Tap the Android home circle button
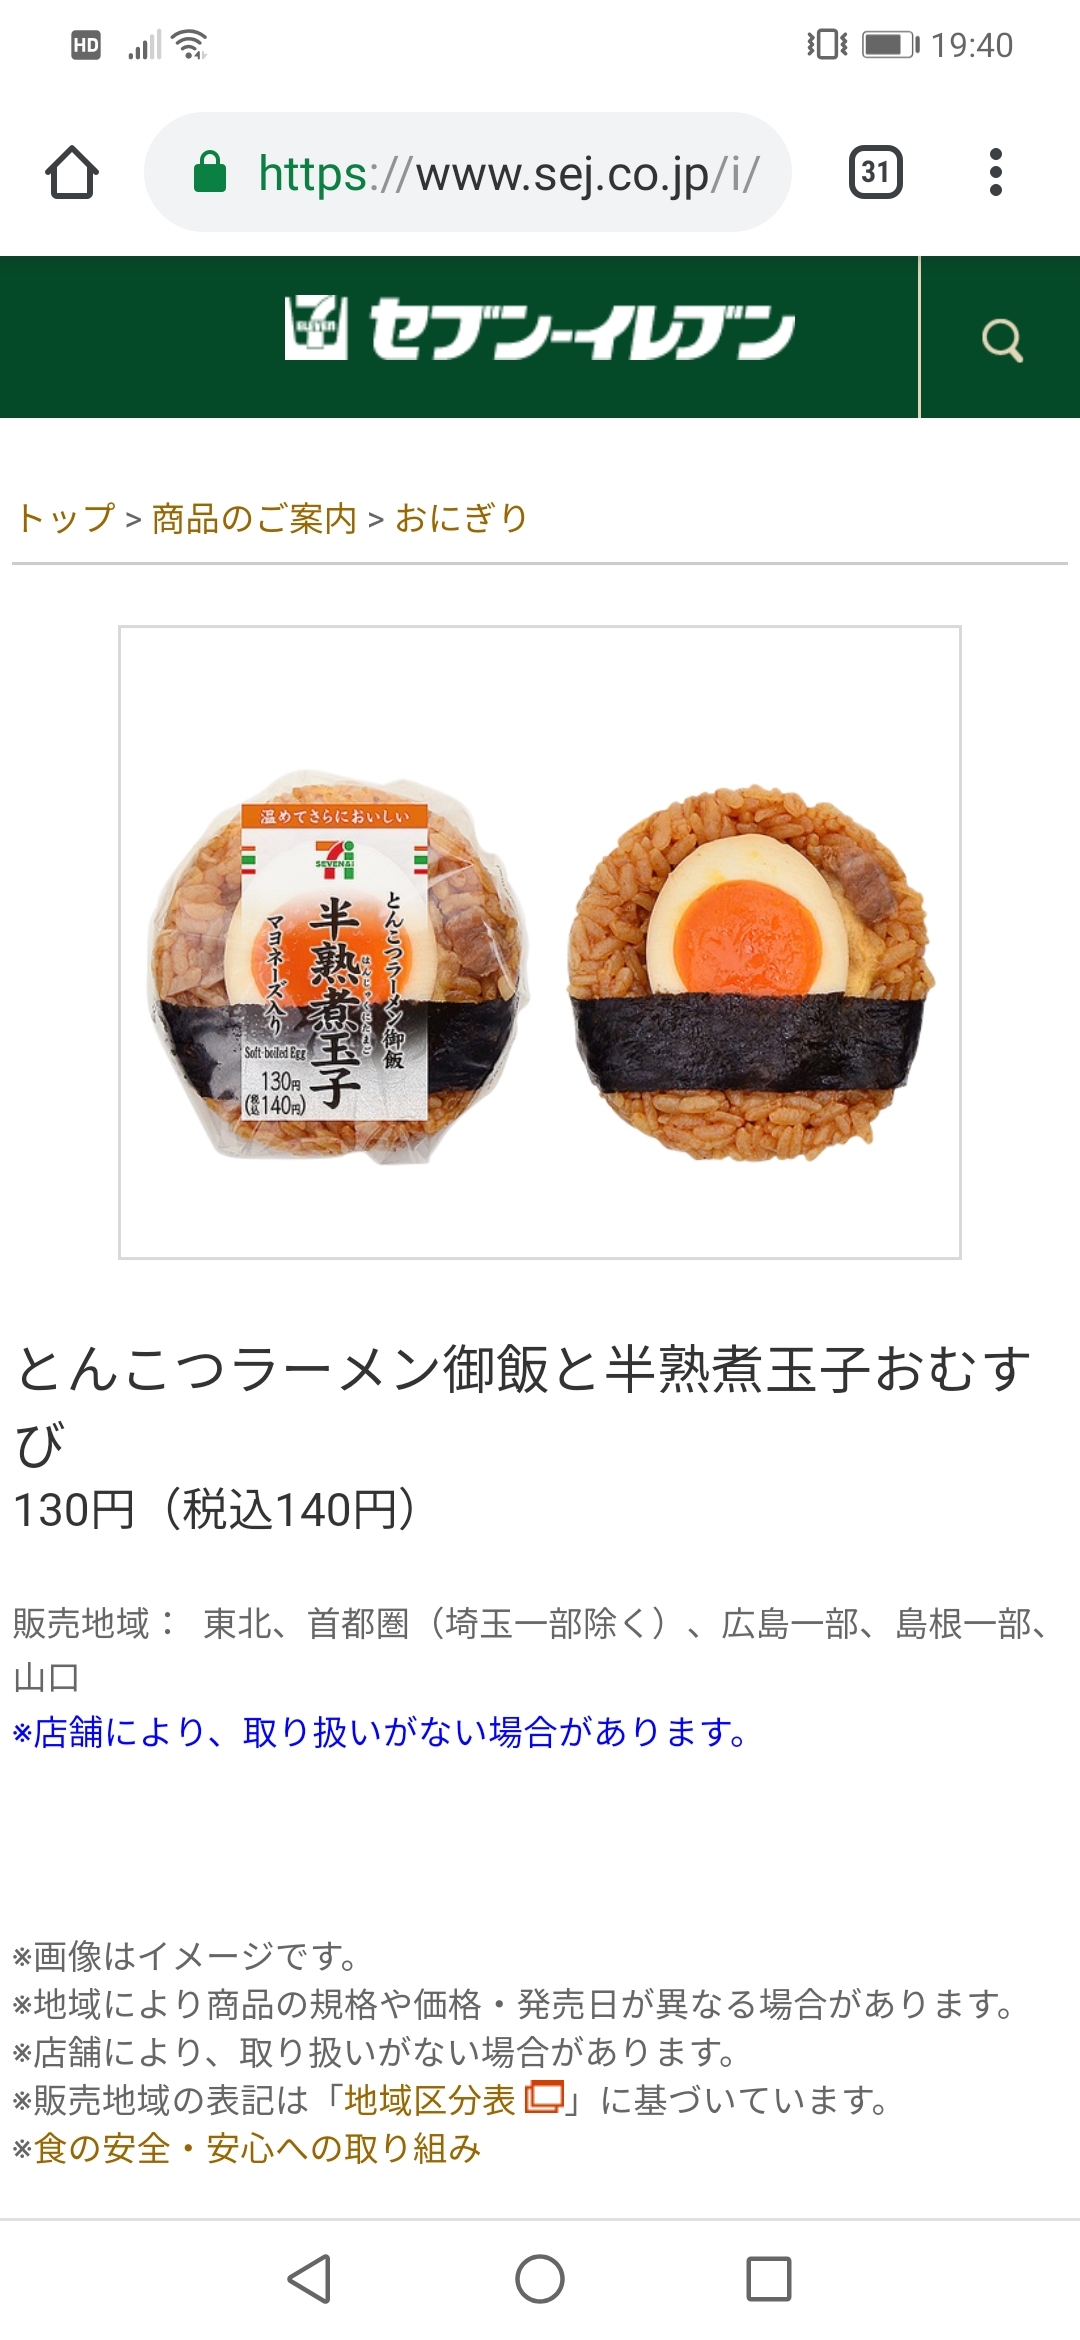The width and height of the screenshot is (1080, 2340). pos(540,2279)
